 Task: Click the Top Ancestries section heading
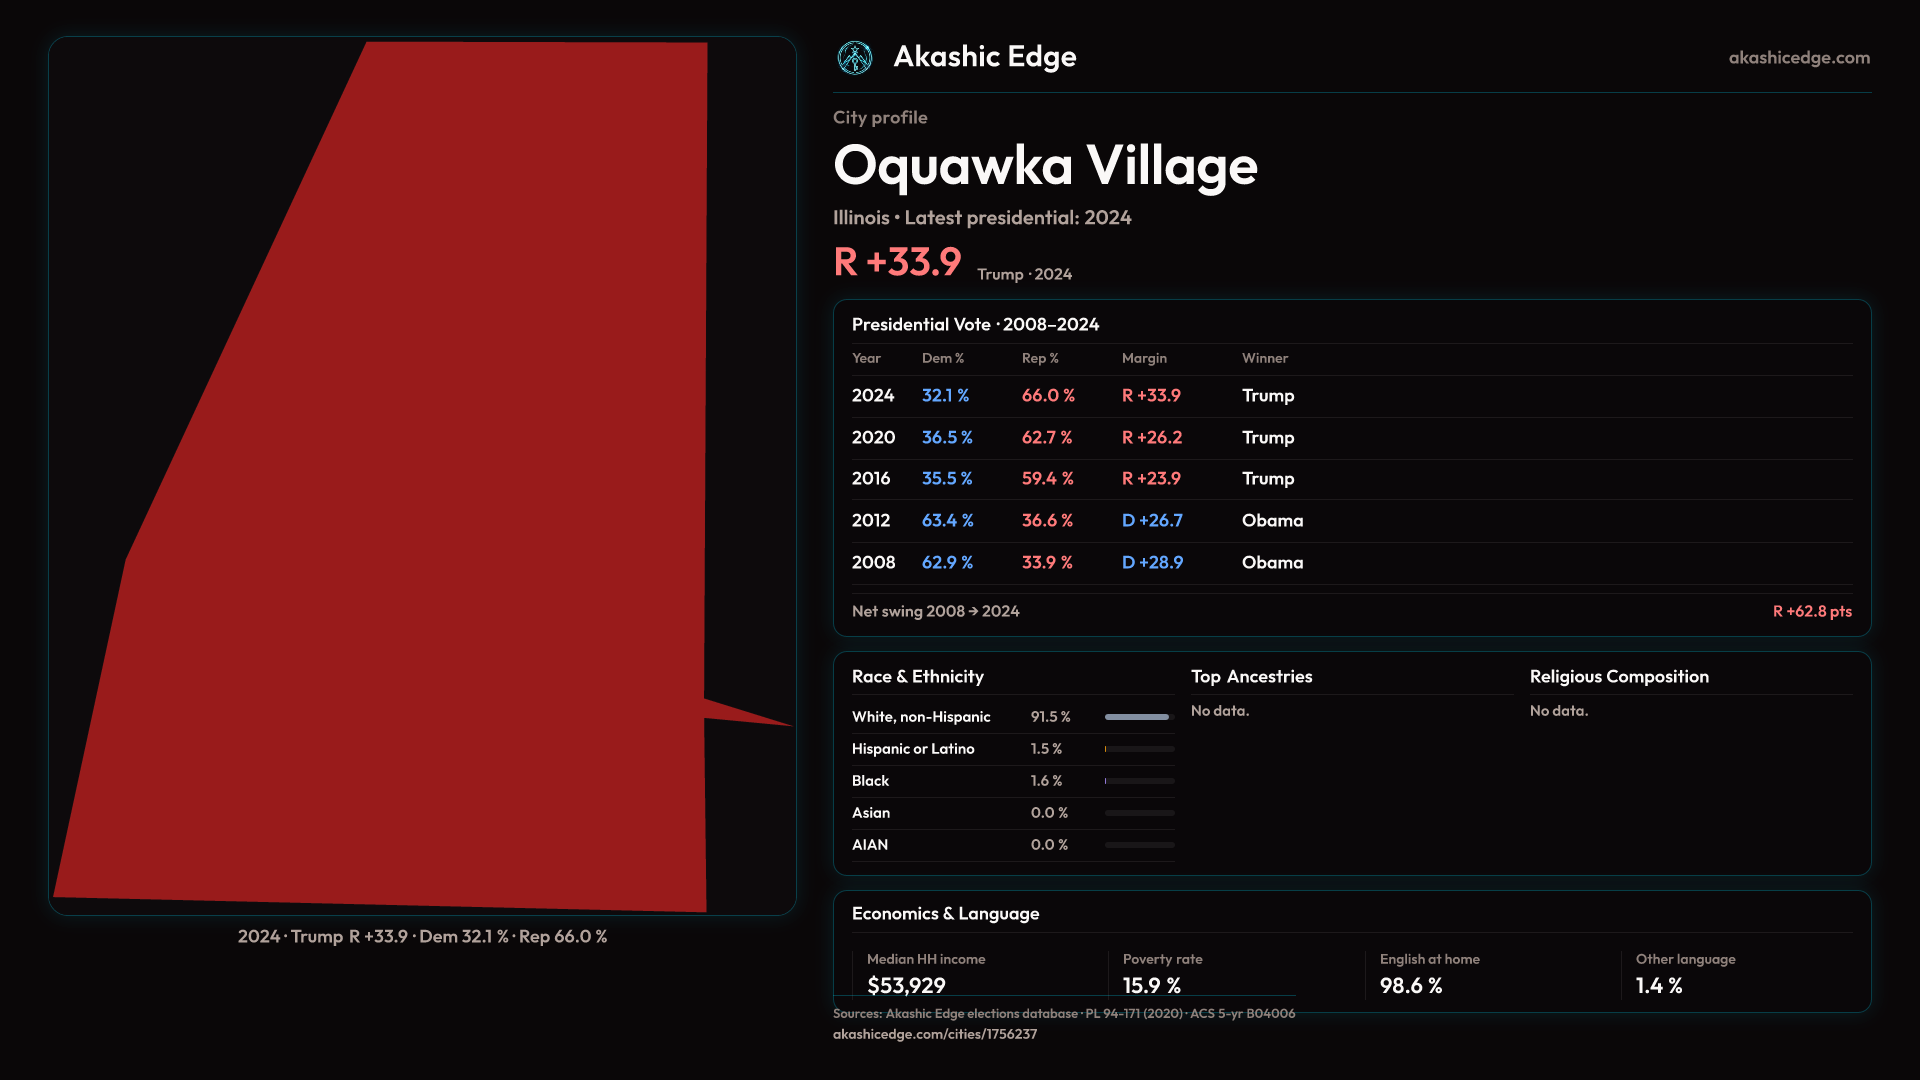click(1251, 677)
